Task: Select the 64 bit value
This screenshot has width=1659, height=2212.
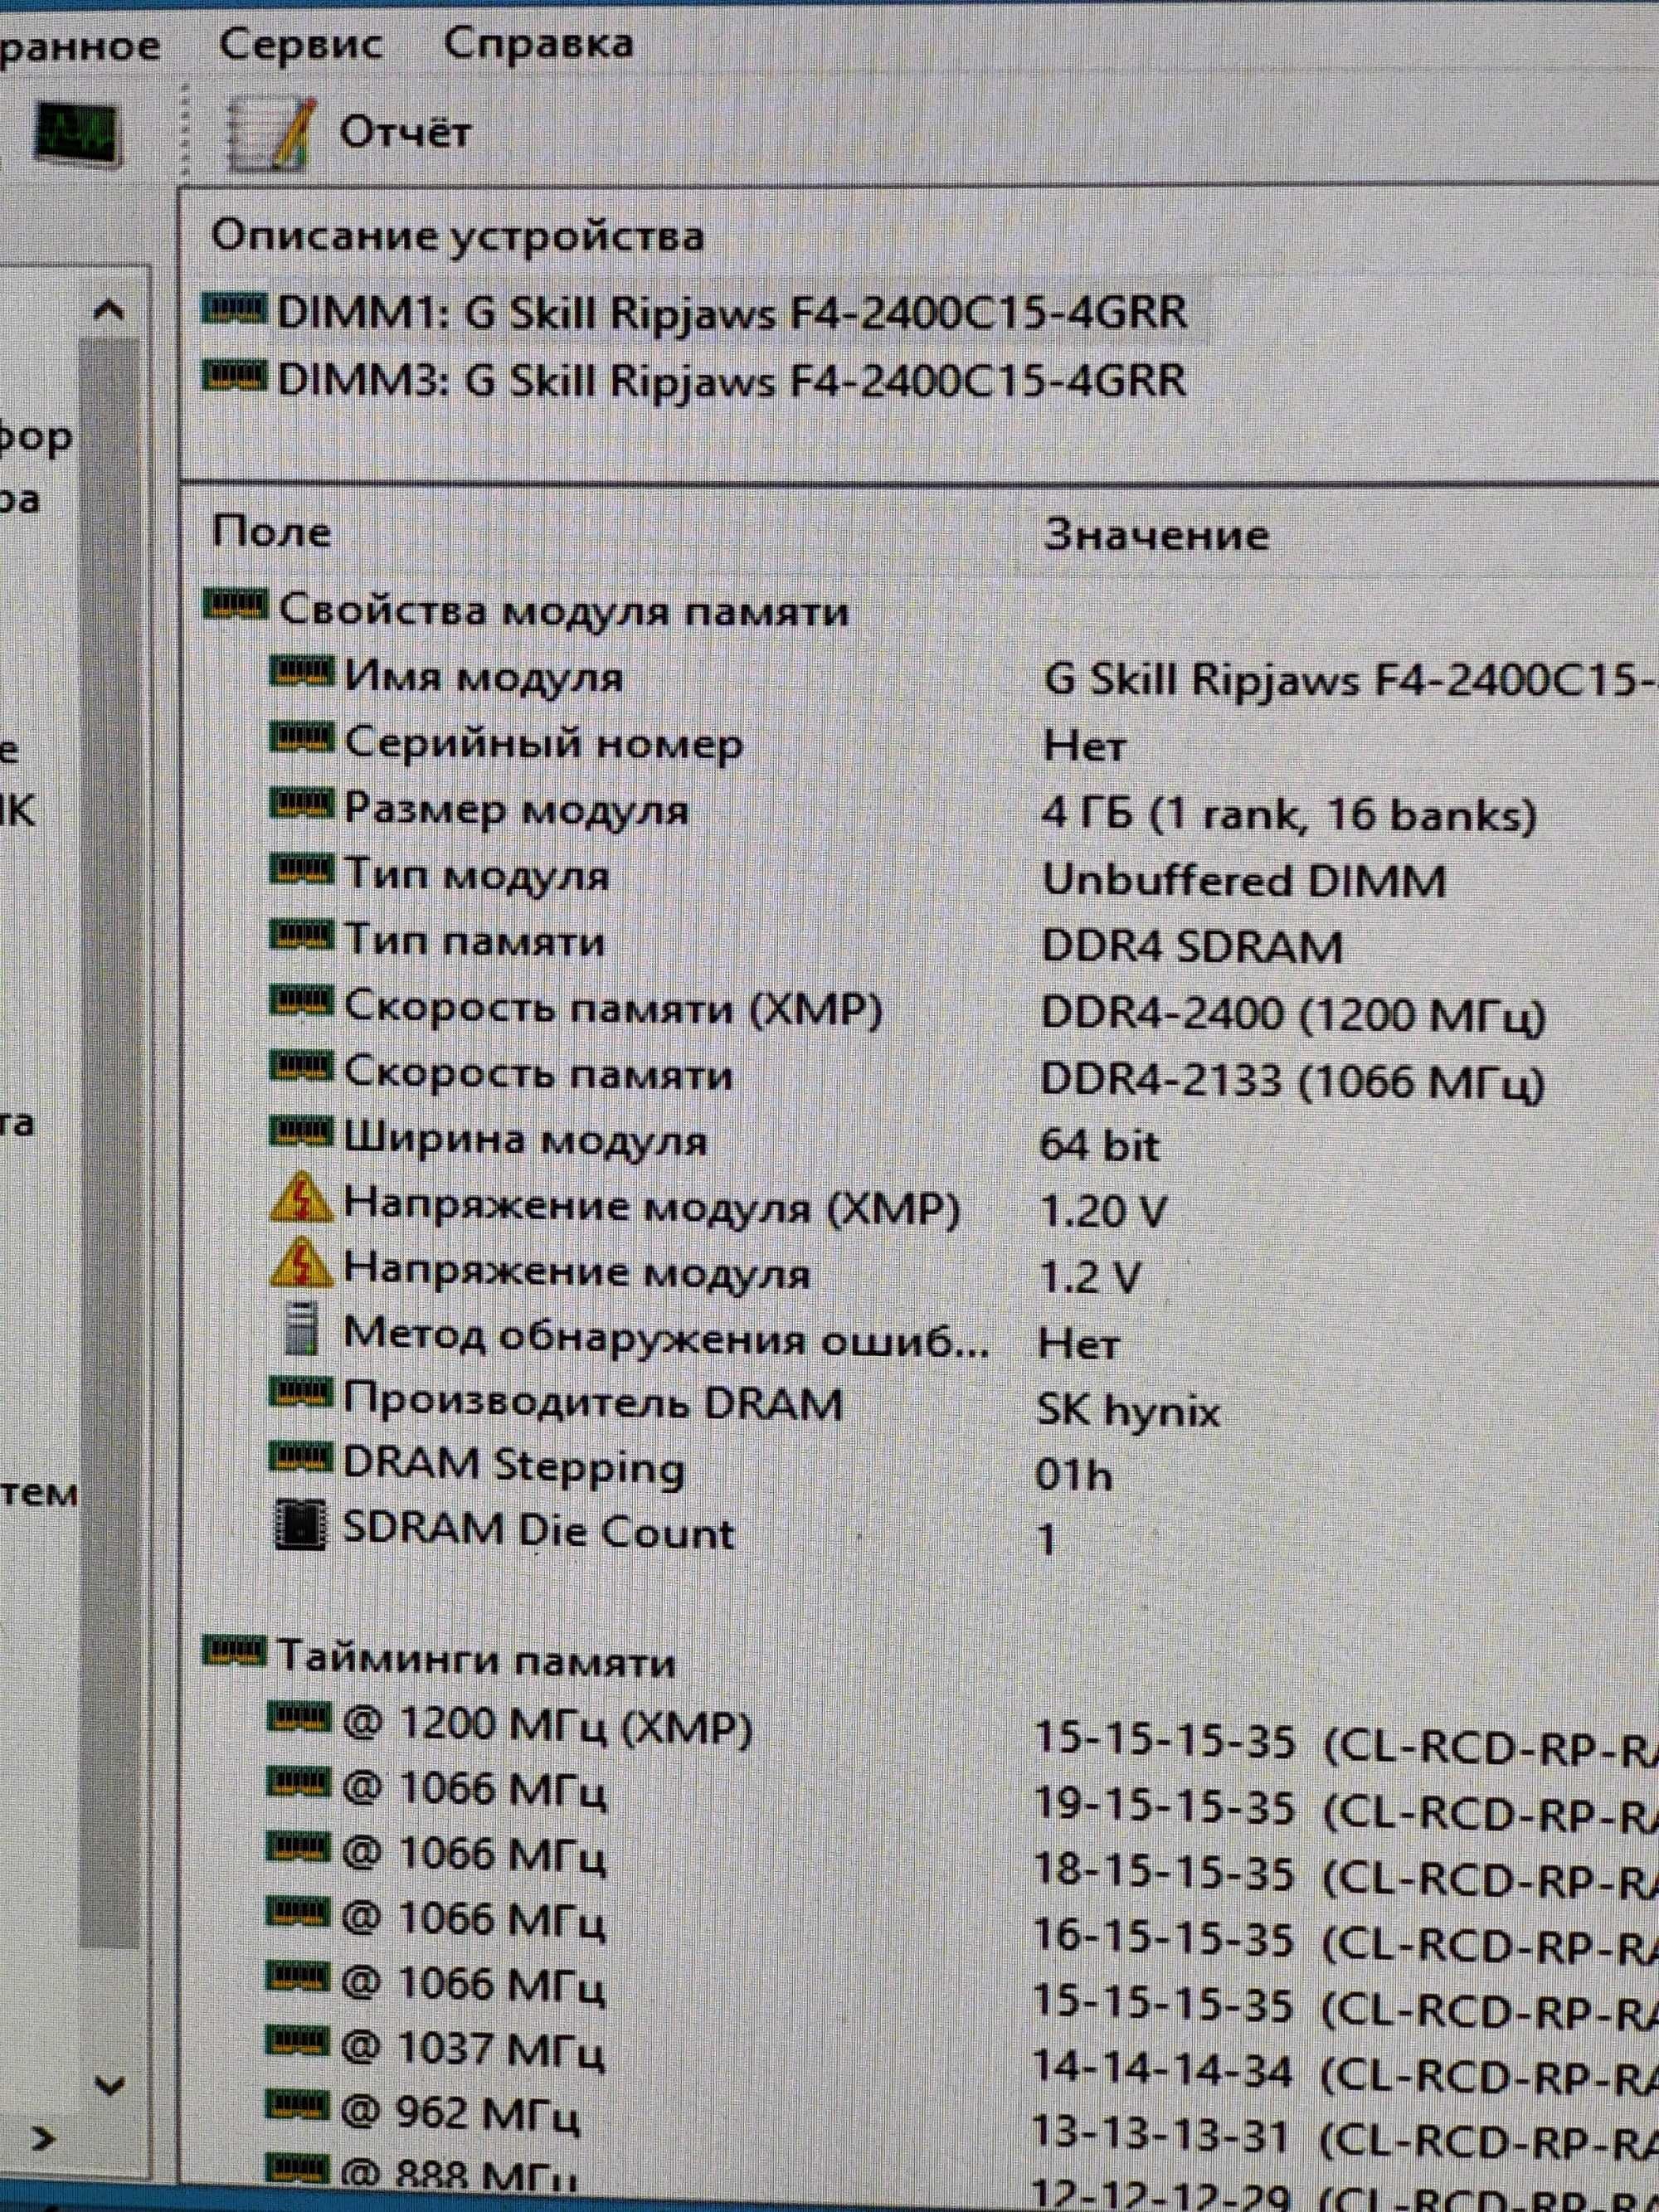Action: 1099,1145
